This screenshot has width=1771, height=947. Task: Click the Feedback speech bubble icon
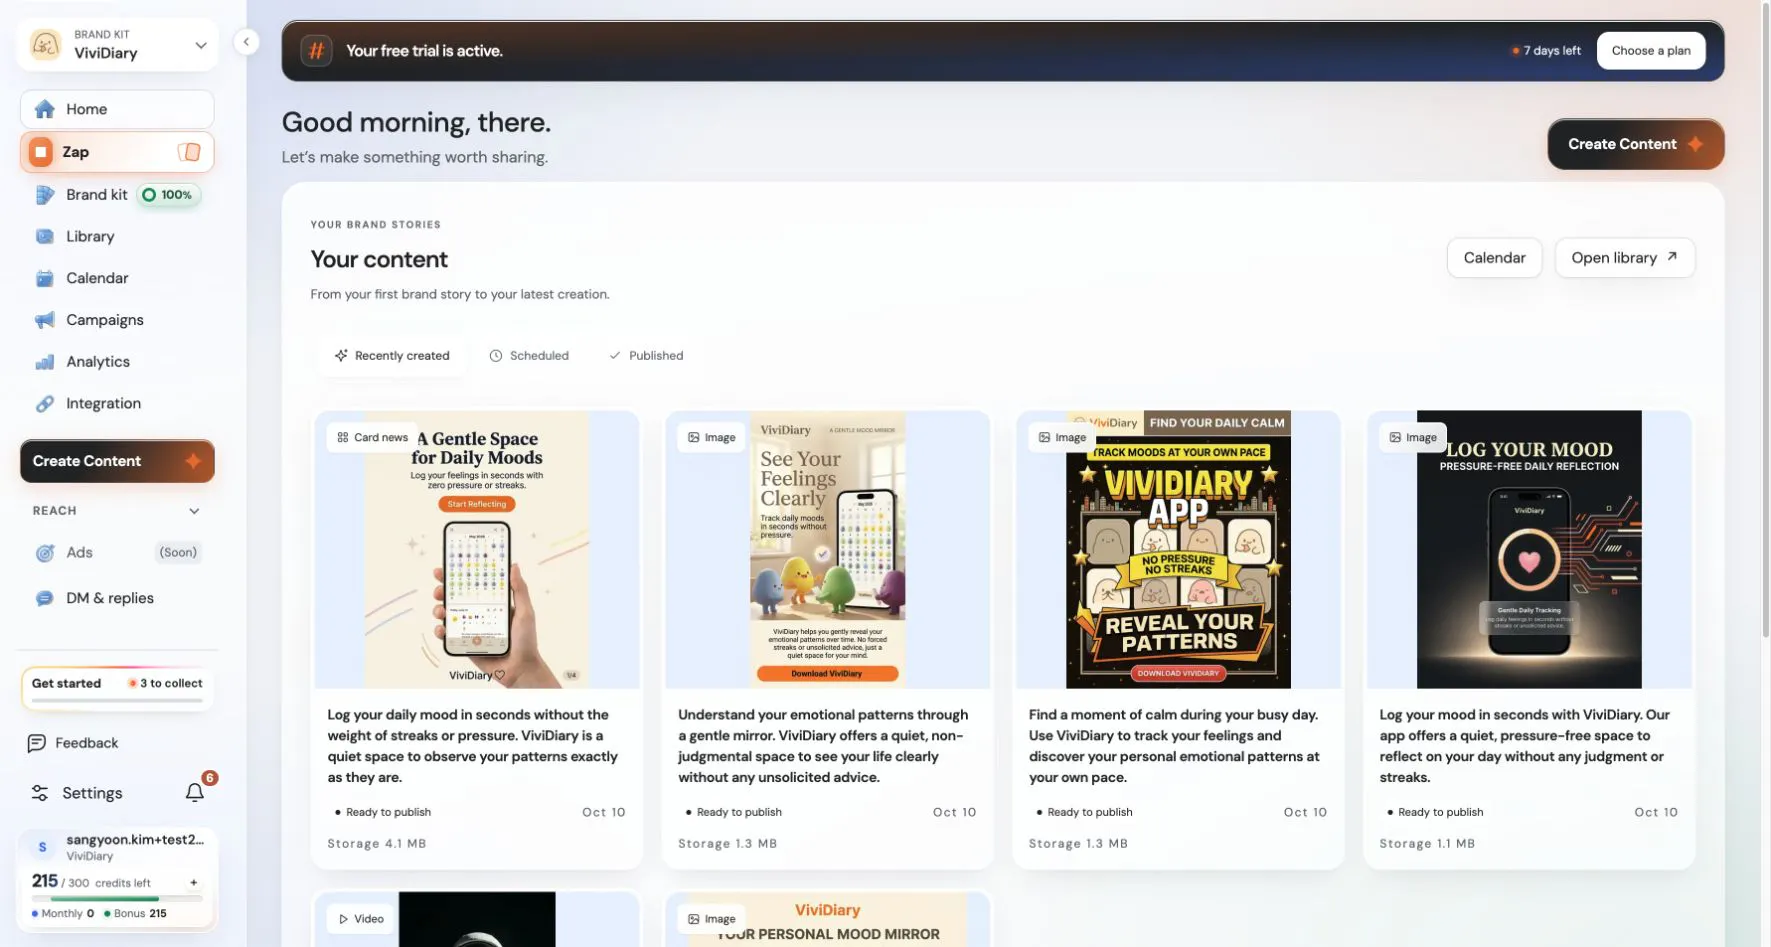37,743
